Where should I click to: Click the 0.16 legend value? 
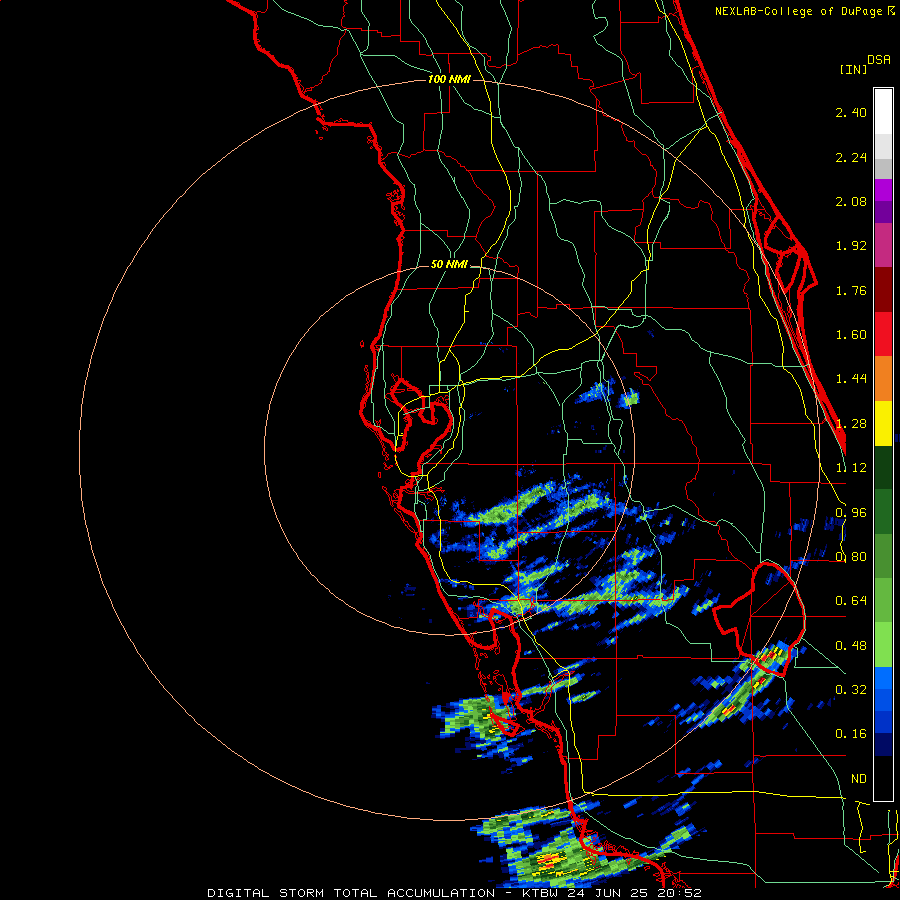coord(851,734)
